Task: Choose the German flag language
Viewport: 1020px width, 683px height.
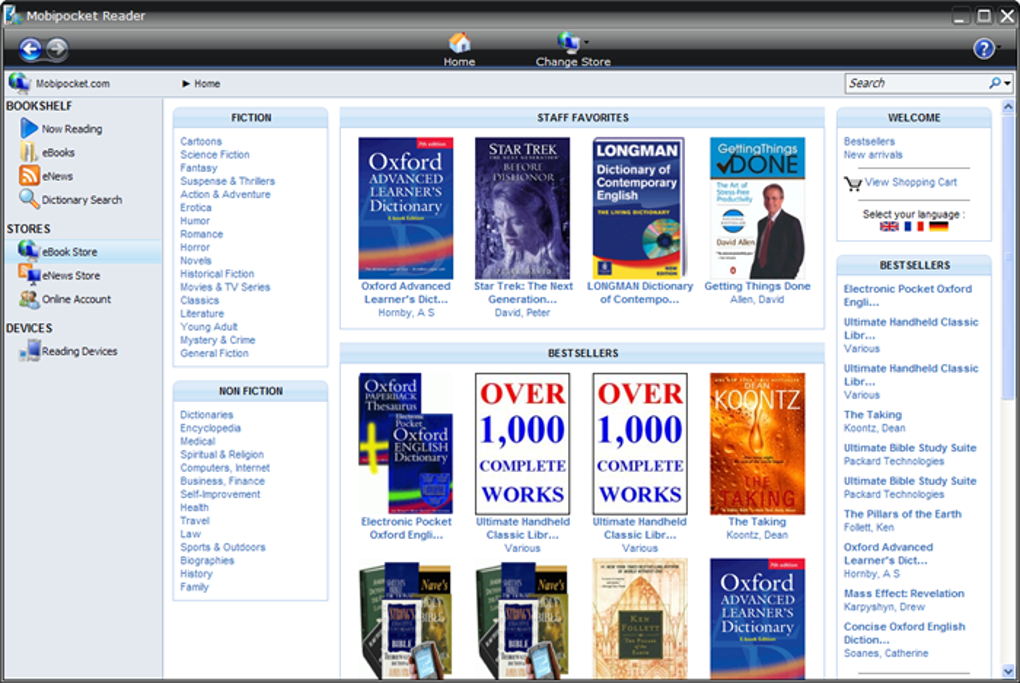Action: 939,226
